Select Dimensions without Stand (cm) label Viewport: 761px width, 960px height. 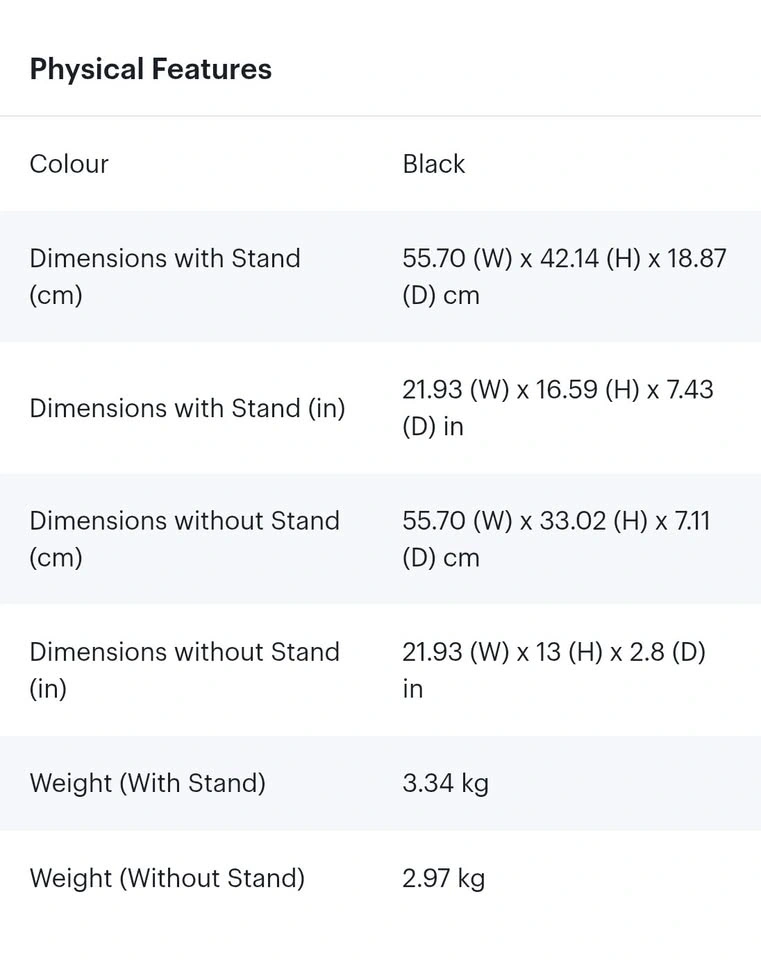click(x=184, y=538)
